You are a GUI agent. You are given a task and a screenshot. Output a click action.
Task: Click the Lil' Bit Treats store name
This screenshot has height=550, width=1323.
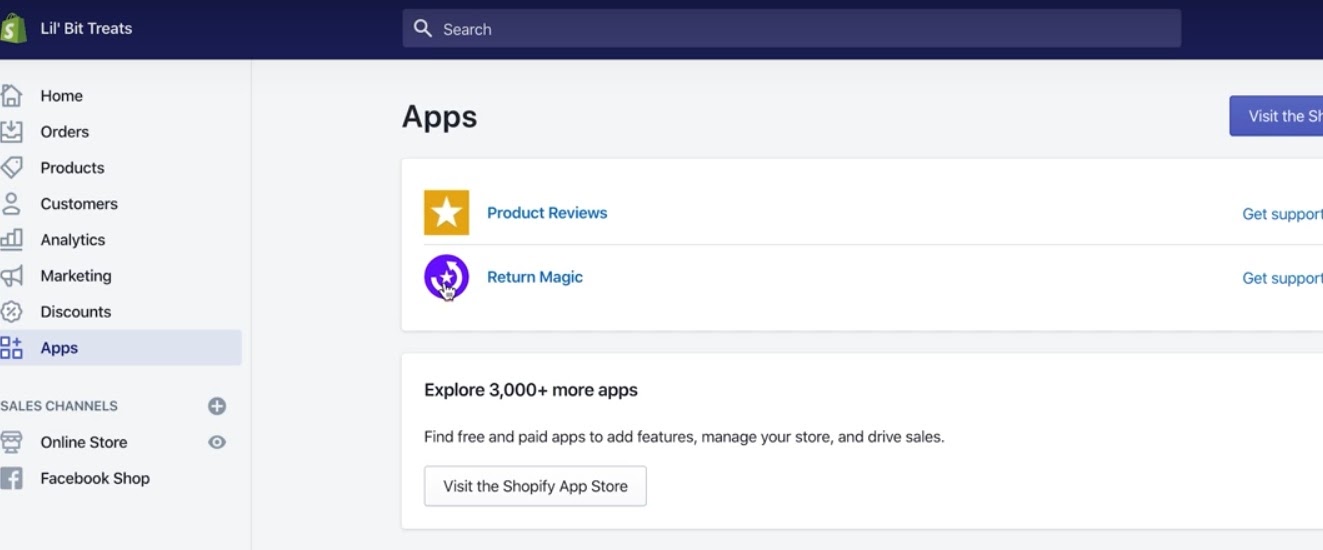point(86,28)
